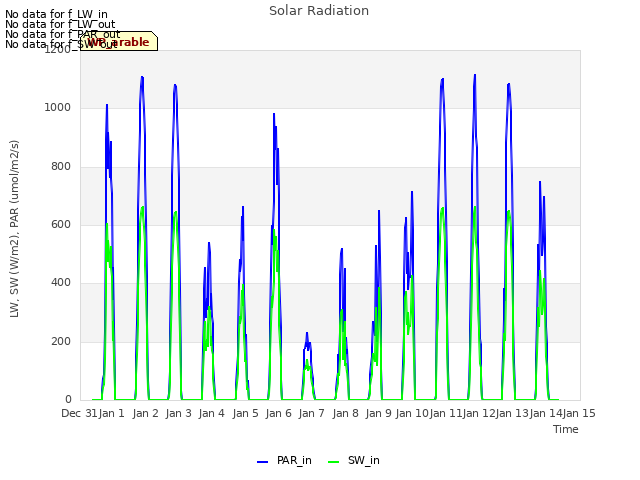Click the Jan 15 x-axis tick label
Viewport: 640px width, 480px height.
[579, 413]
